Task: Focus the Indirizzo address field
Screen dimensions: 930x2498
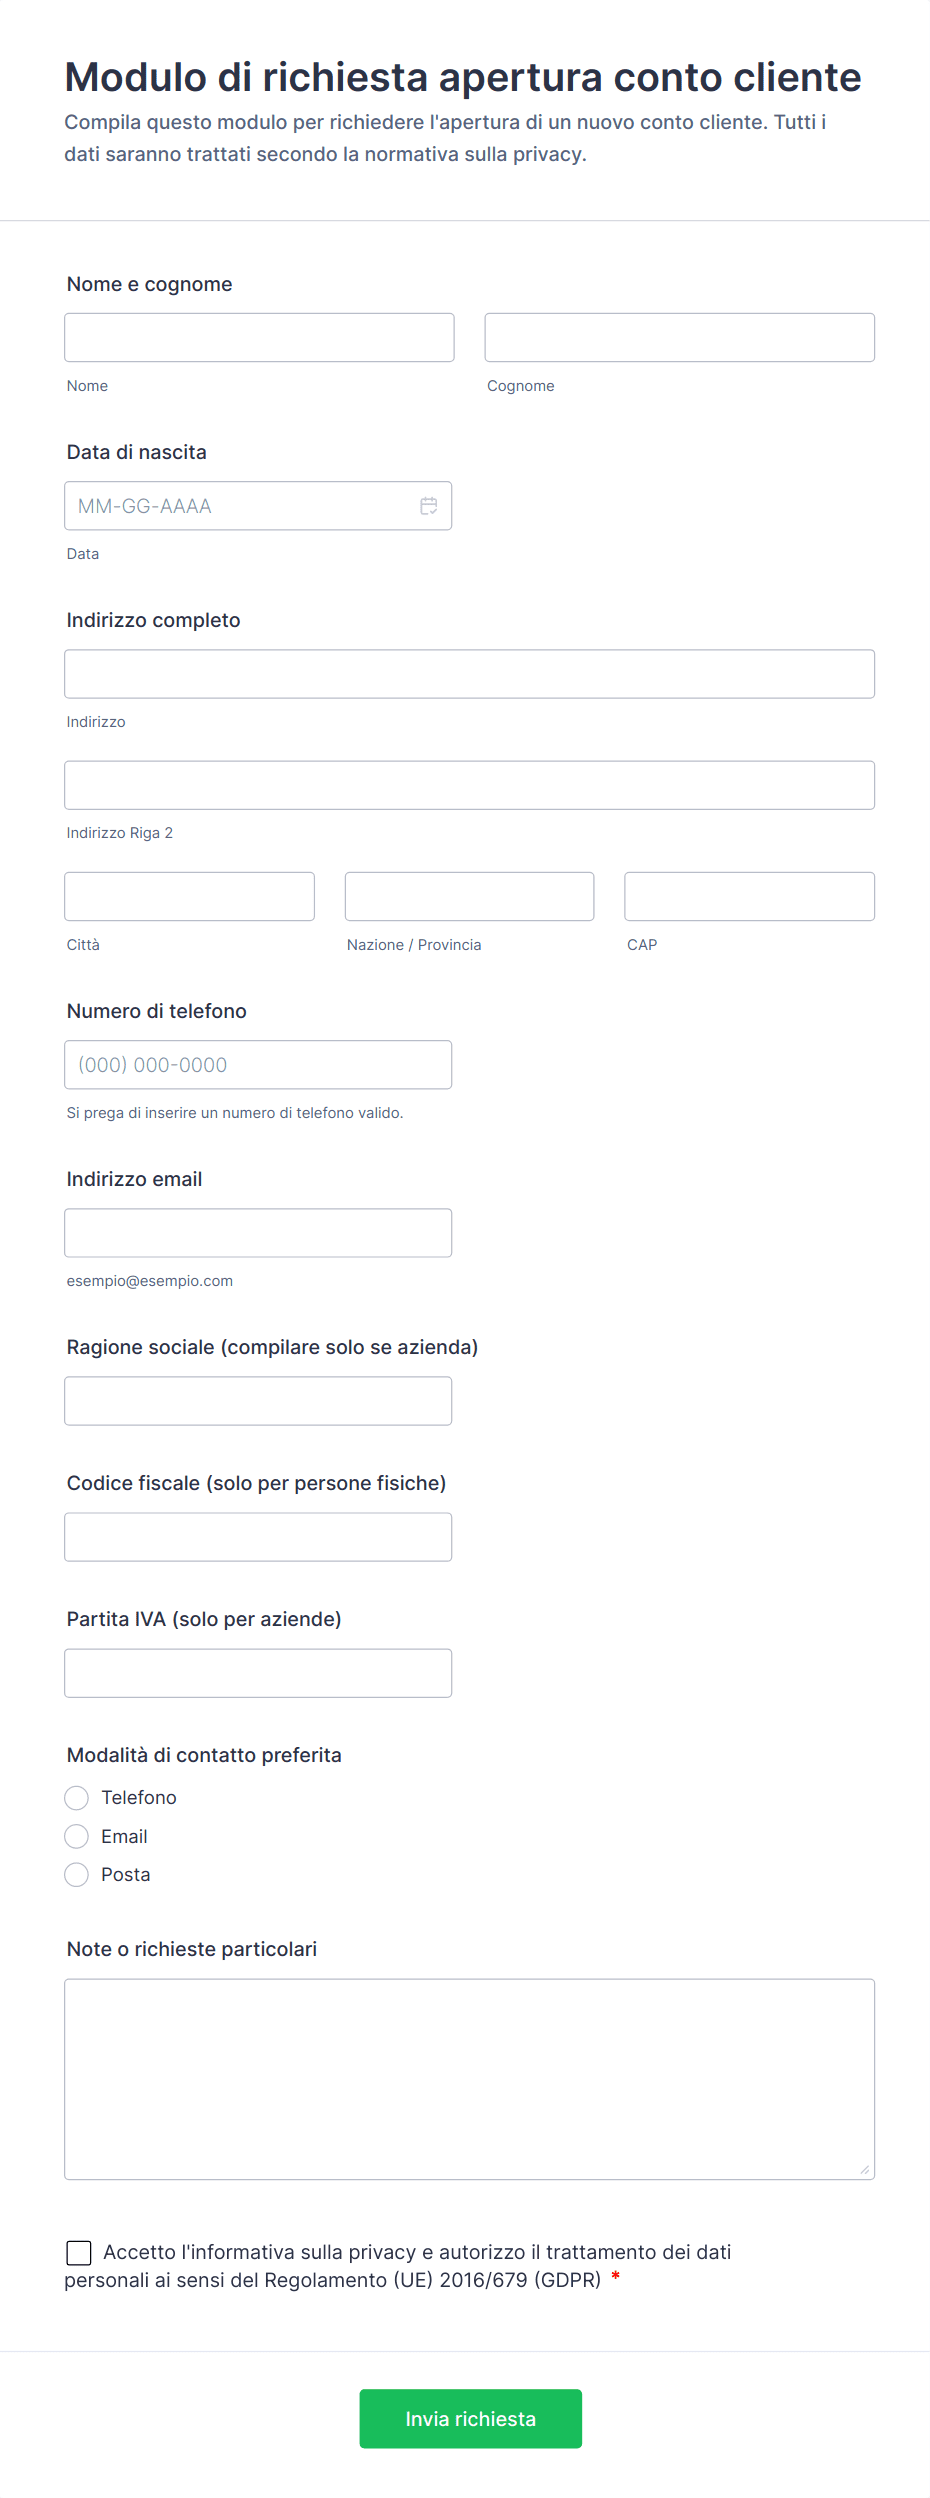Action: (x=469, y=674)
